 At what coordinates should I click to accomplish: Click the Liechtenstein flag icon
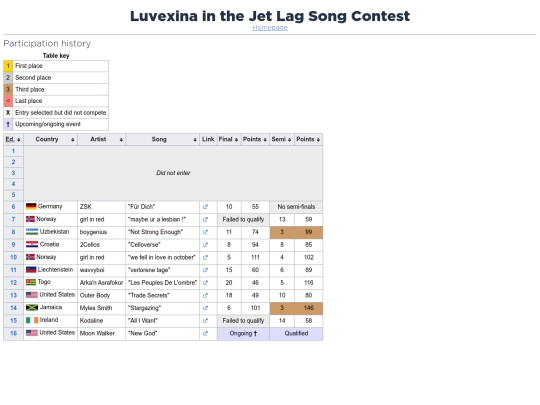pyautogui.click(x=31, y=270)
